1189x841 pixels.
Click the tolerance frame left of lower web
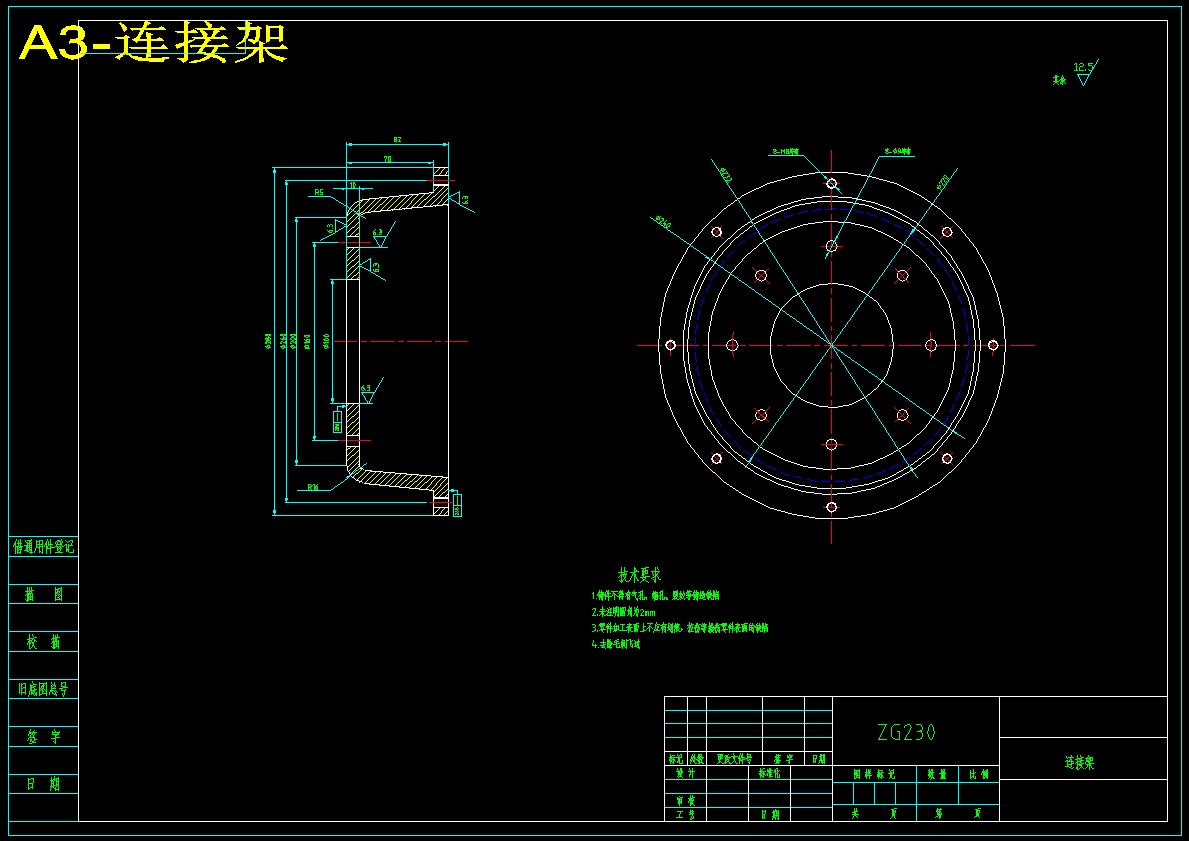(x=337, y=421)
